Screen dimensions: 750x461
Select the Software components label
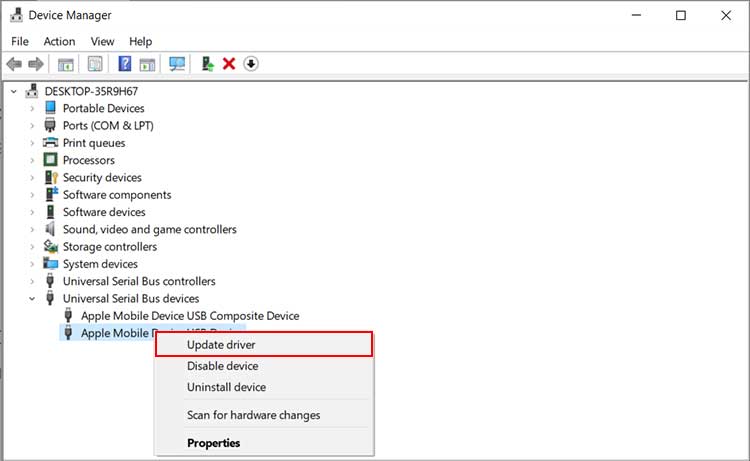coord(117,195)
